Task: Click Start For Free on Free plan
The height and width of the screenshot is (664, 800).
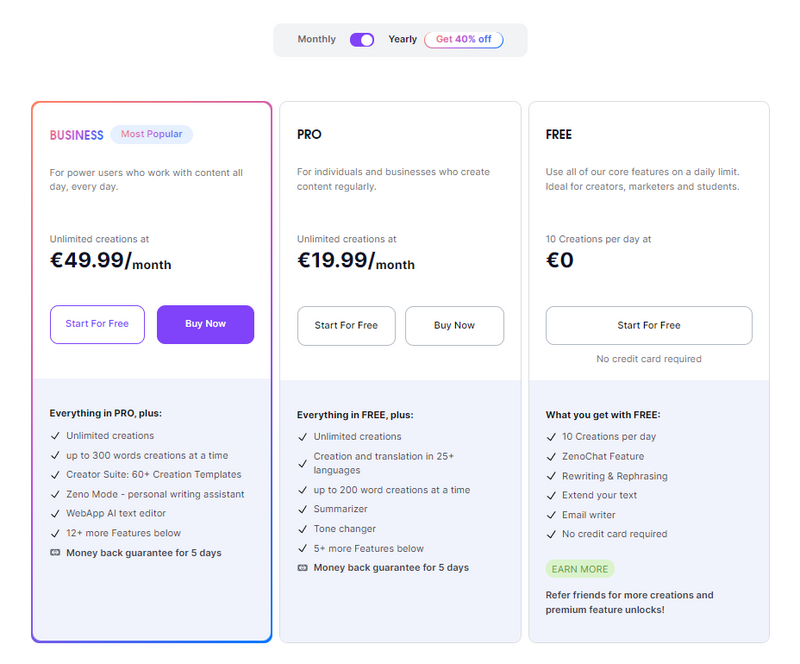Action: pos(649,325)
